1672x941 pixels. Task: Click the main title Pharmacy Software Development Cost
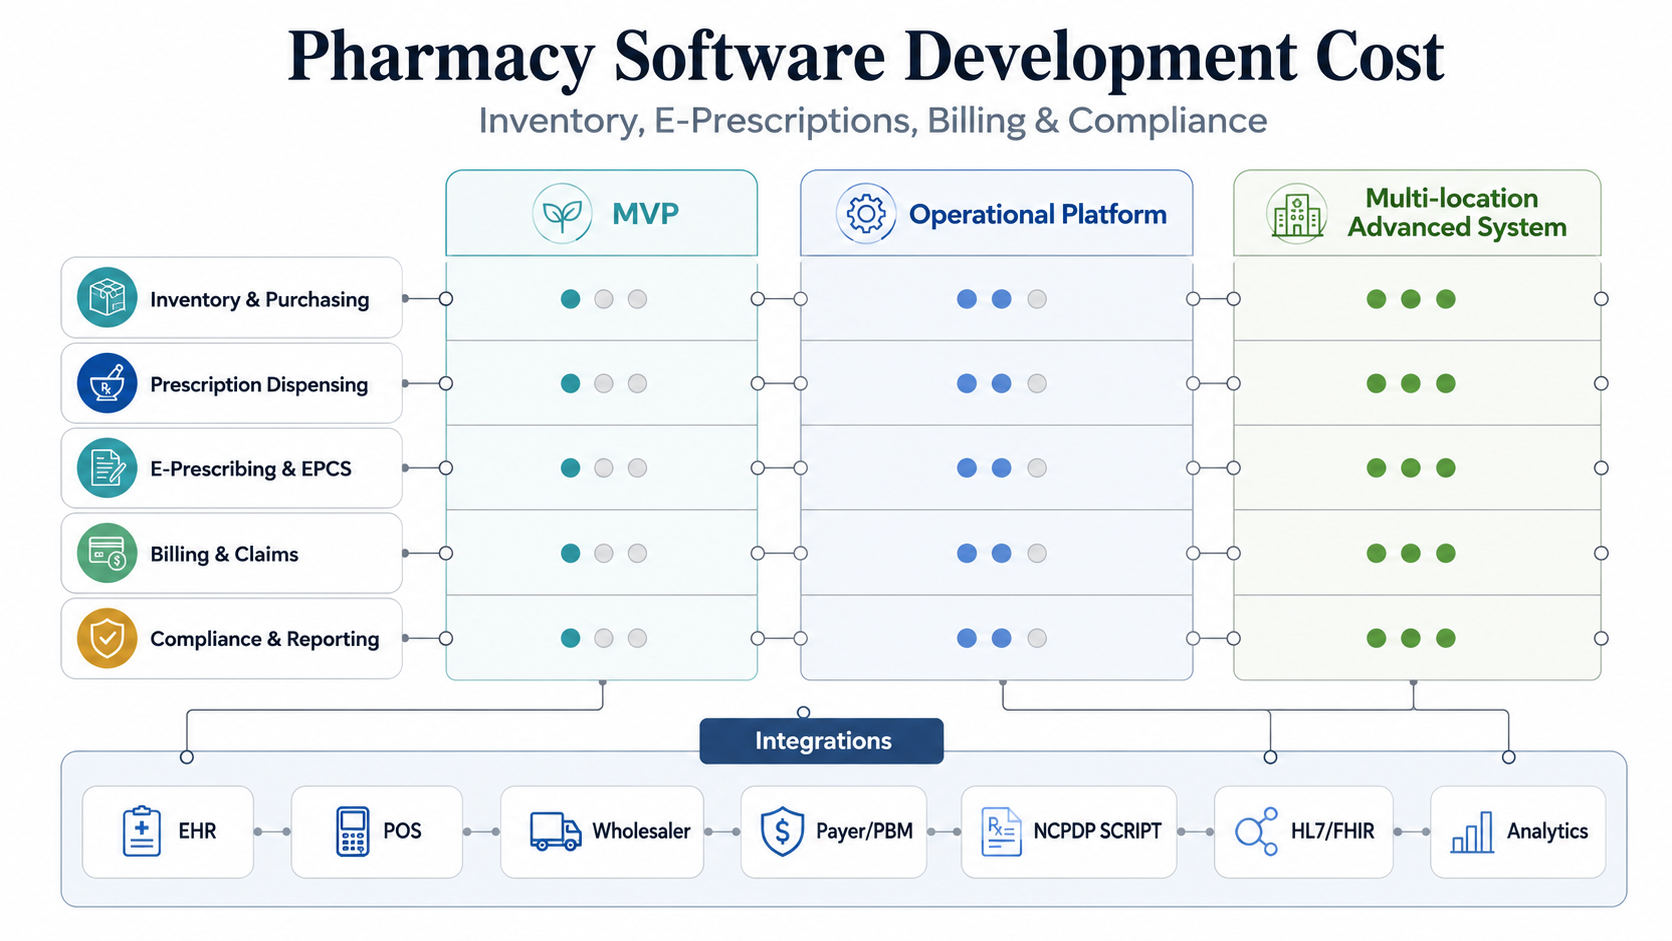pyautogui.click(x=866, y=56)
